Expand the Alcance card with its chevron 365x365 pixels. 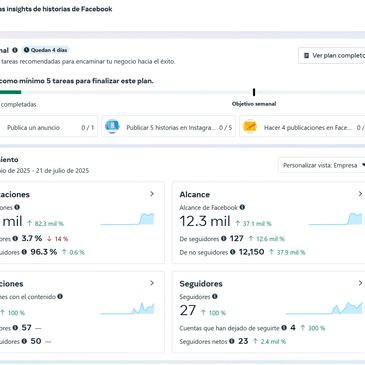360,194
